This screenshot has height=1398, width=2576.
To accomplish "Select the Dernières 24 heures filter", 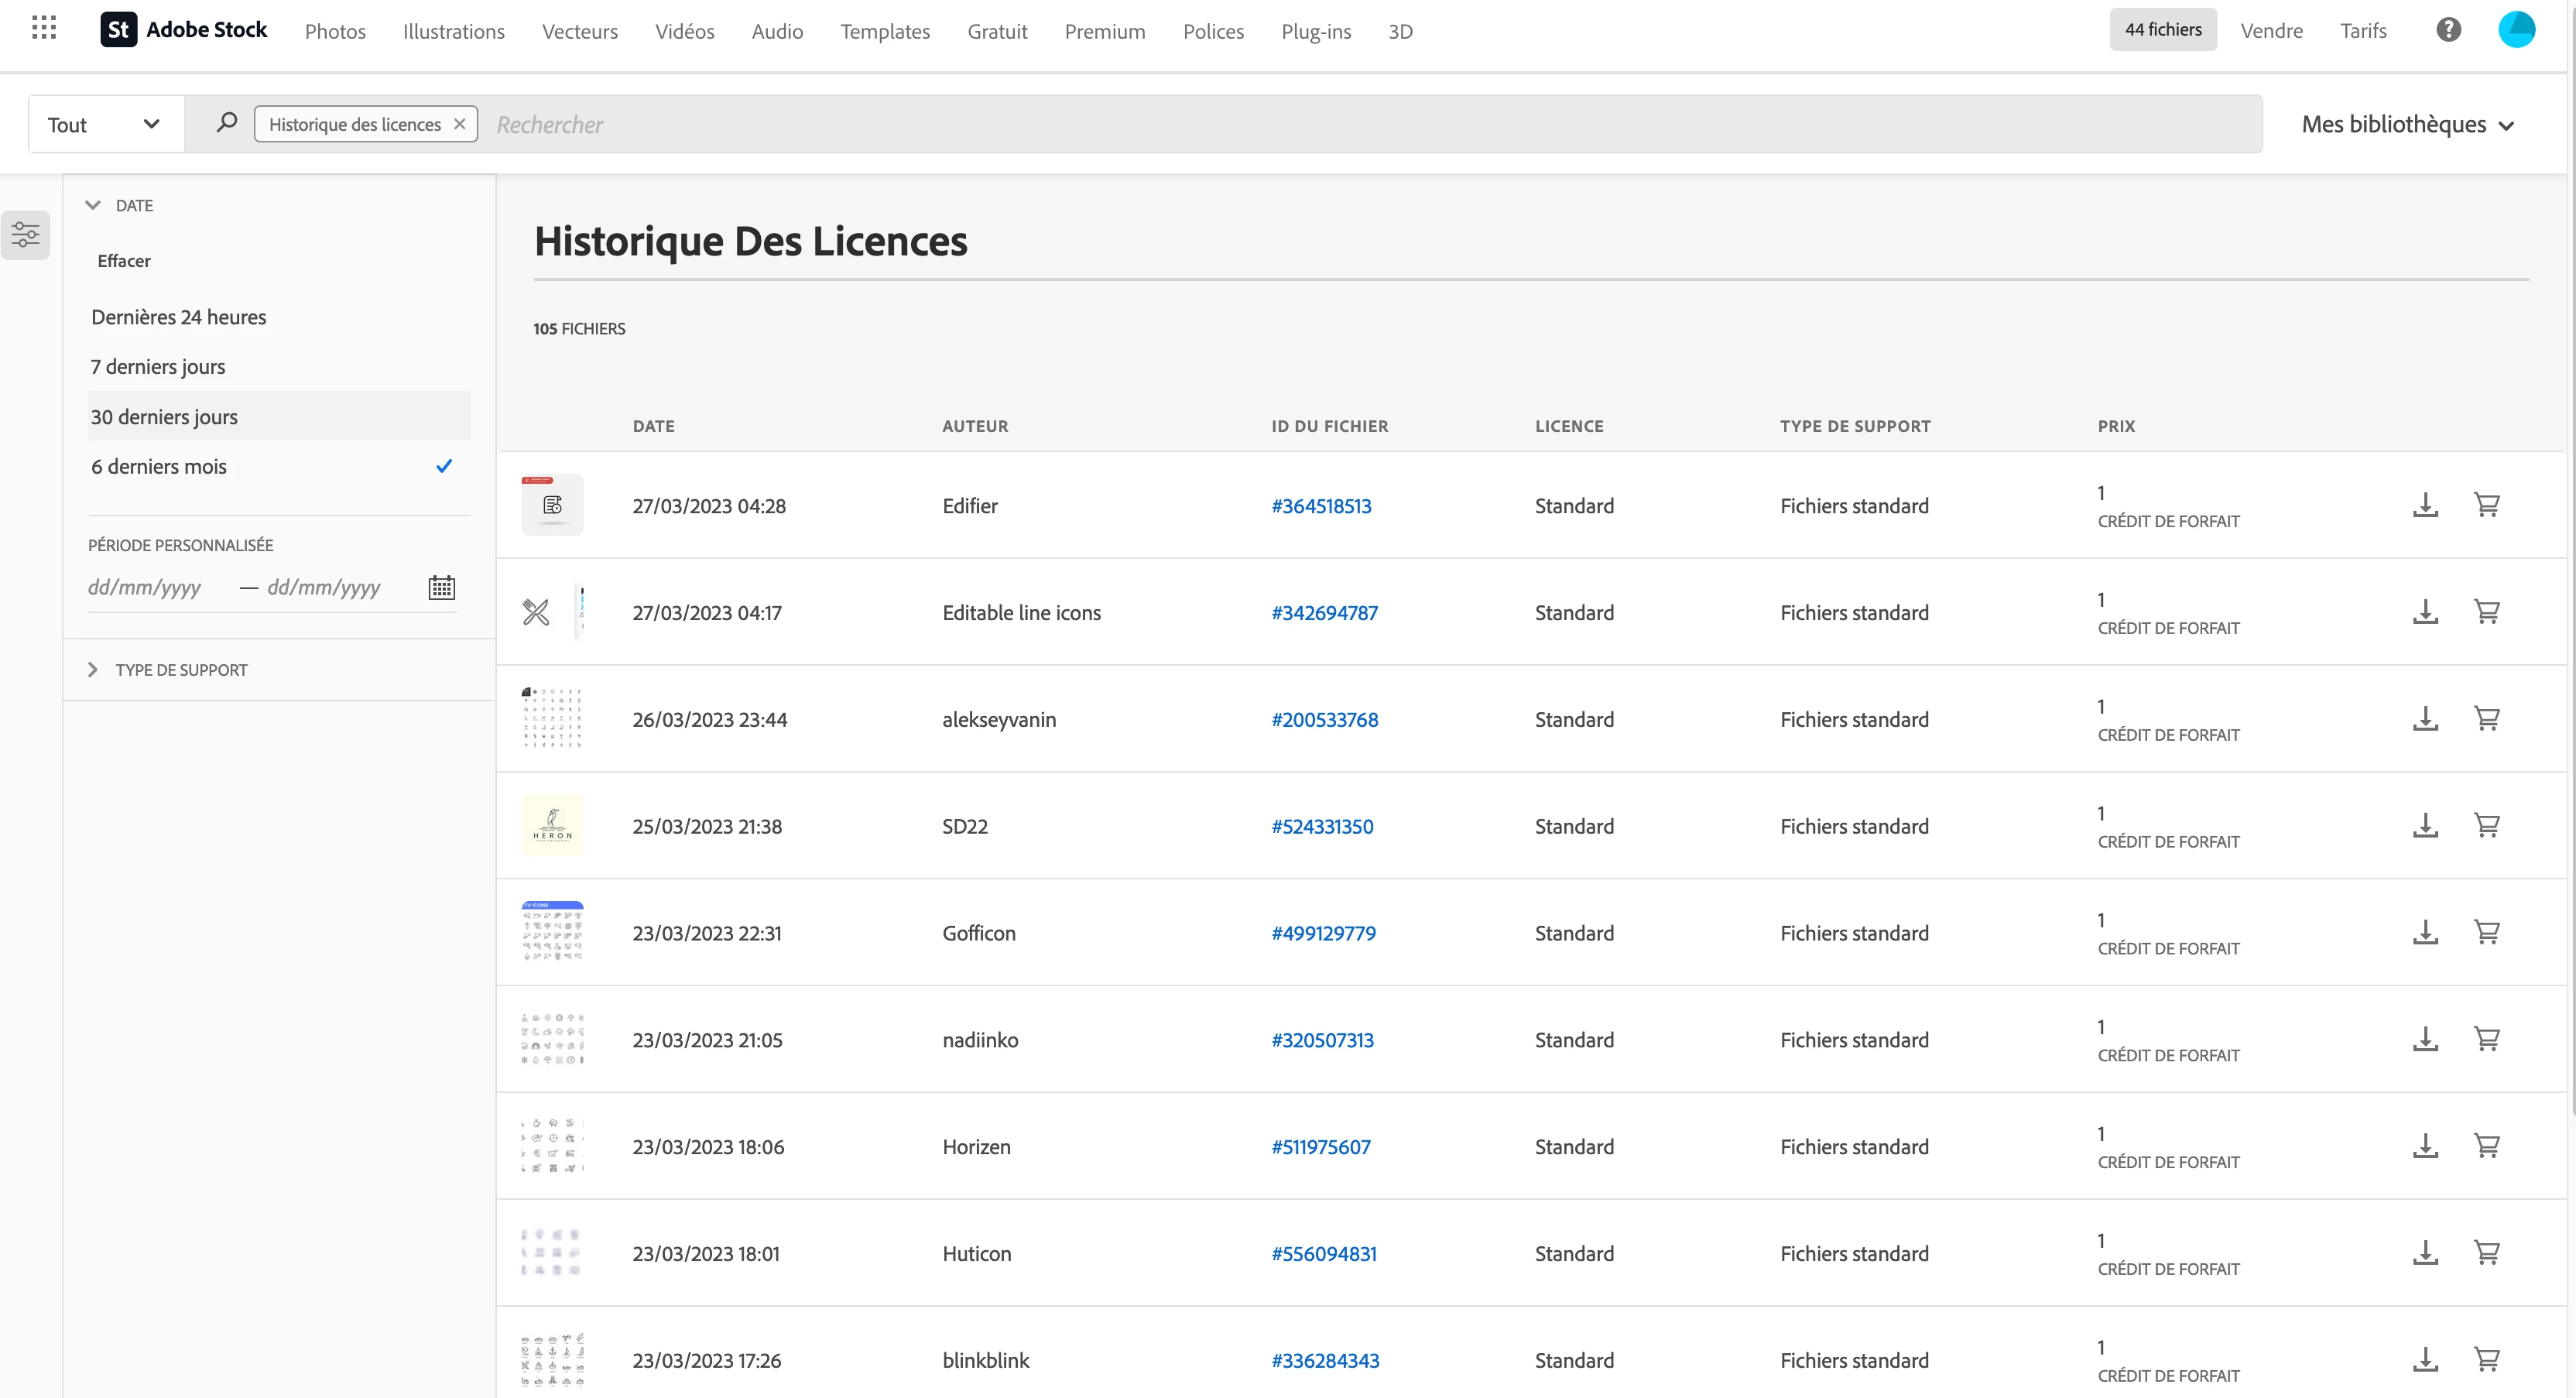I will pos(179,317).
